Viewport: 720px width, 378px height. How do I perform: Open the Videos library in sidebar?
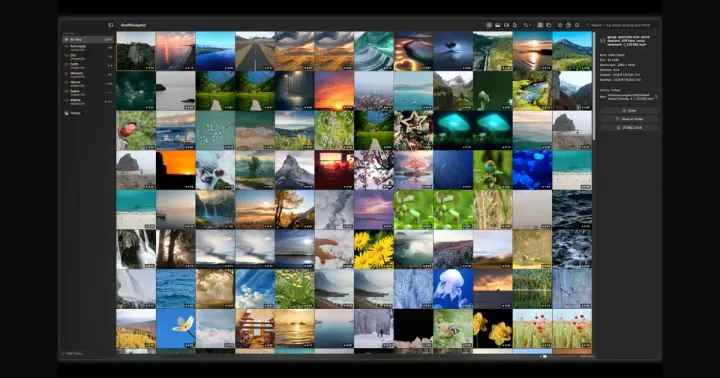pyautogui.click(x=87, y=101)
